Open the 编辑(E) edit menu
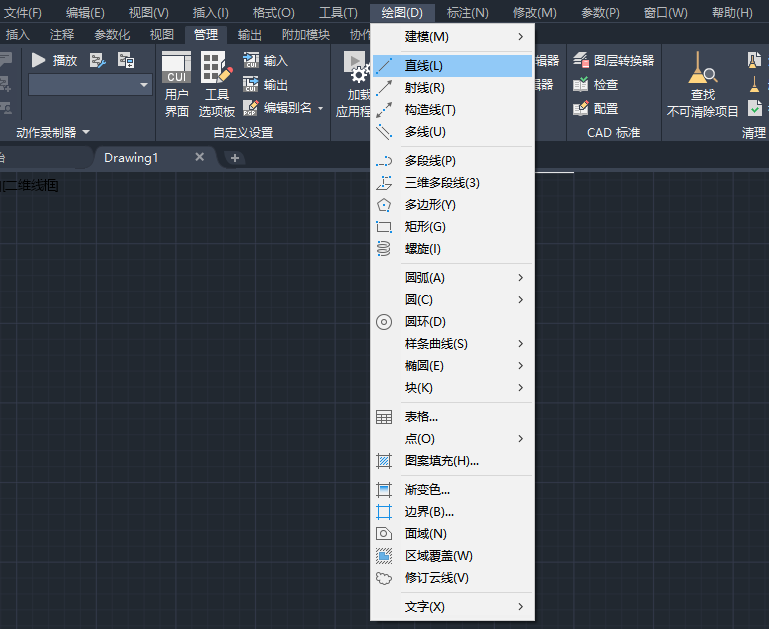Screen dimensions: 769x629 tap(85, 13)
